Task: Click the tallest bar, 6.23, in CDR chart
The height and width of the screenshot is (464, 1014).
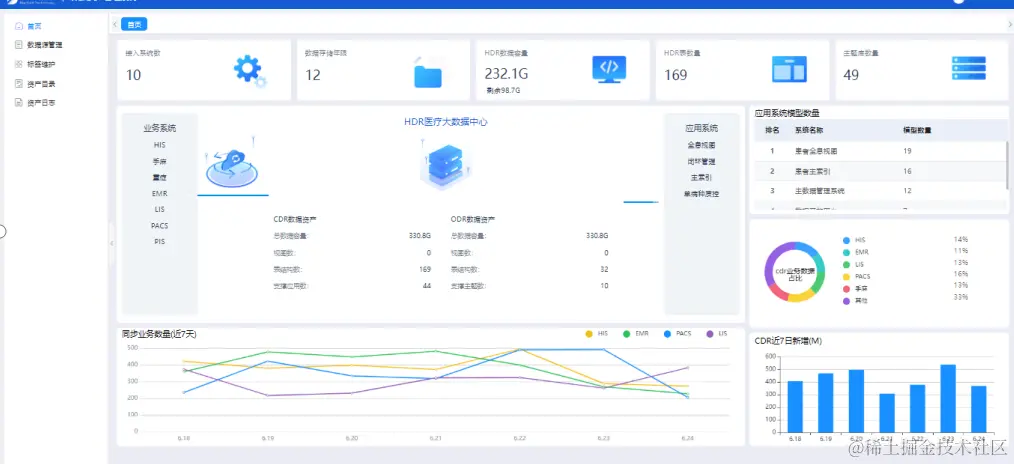Action: pos(948,399)
